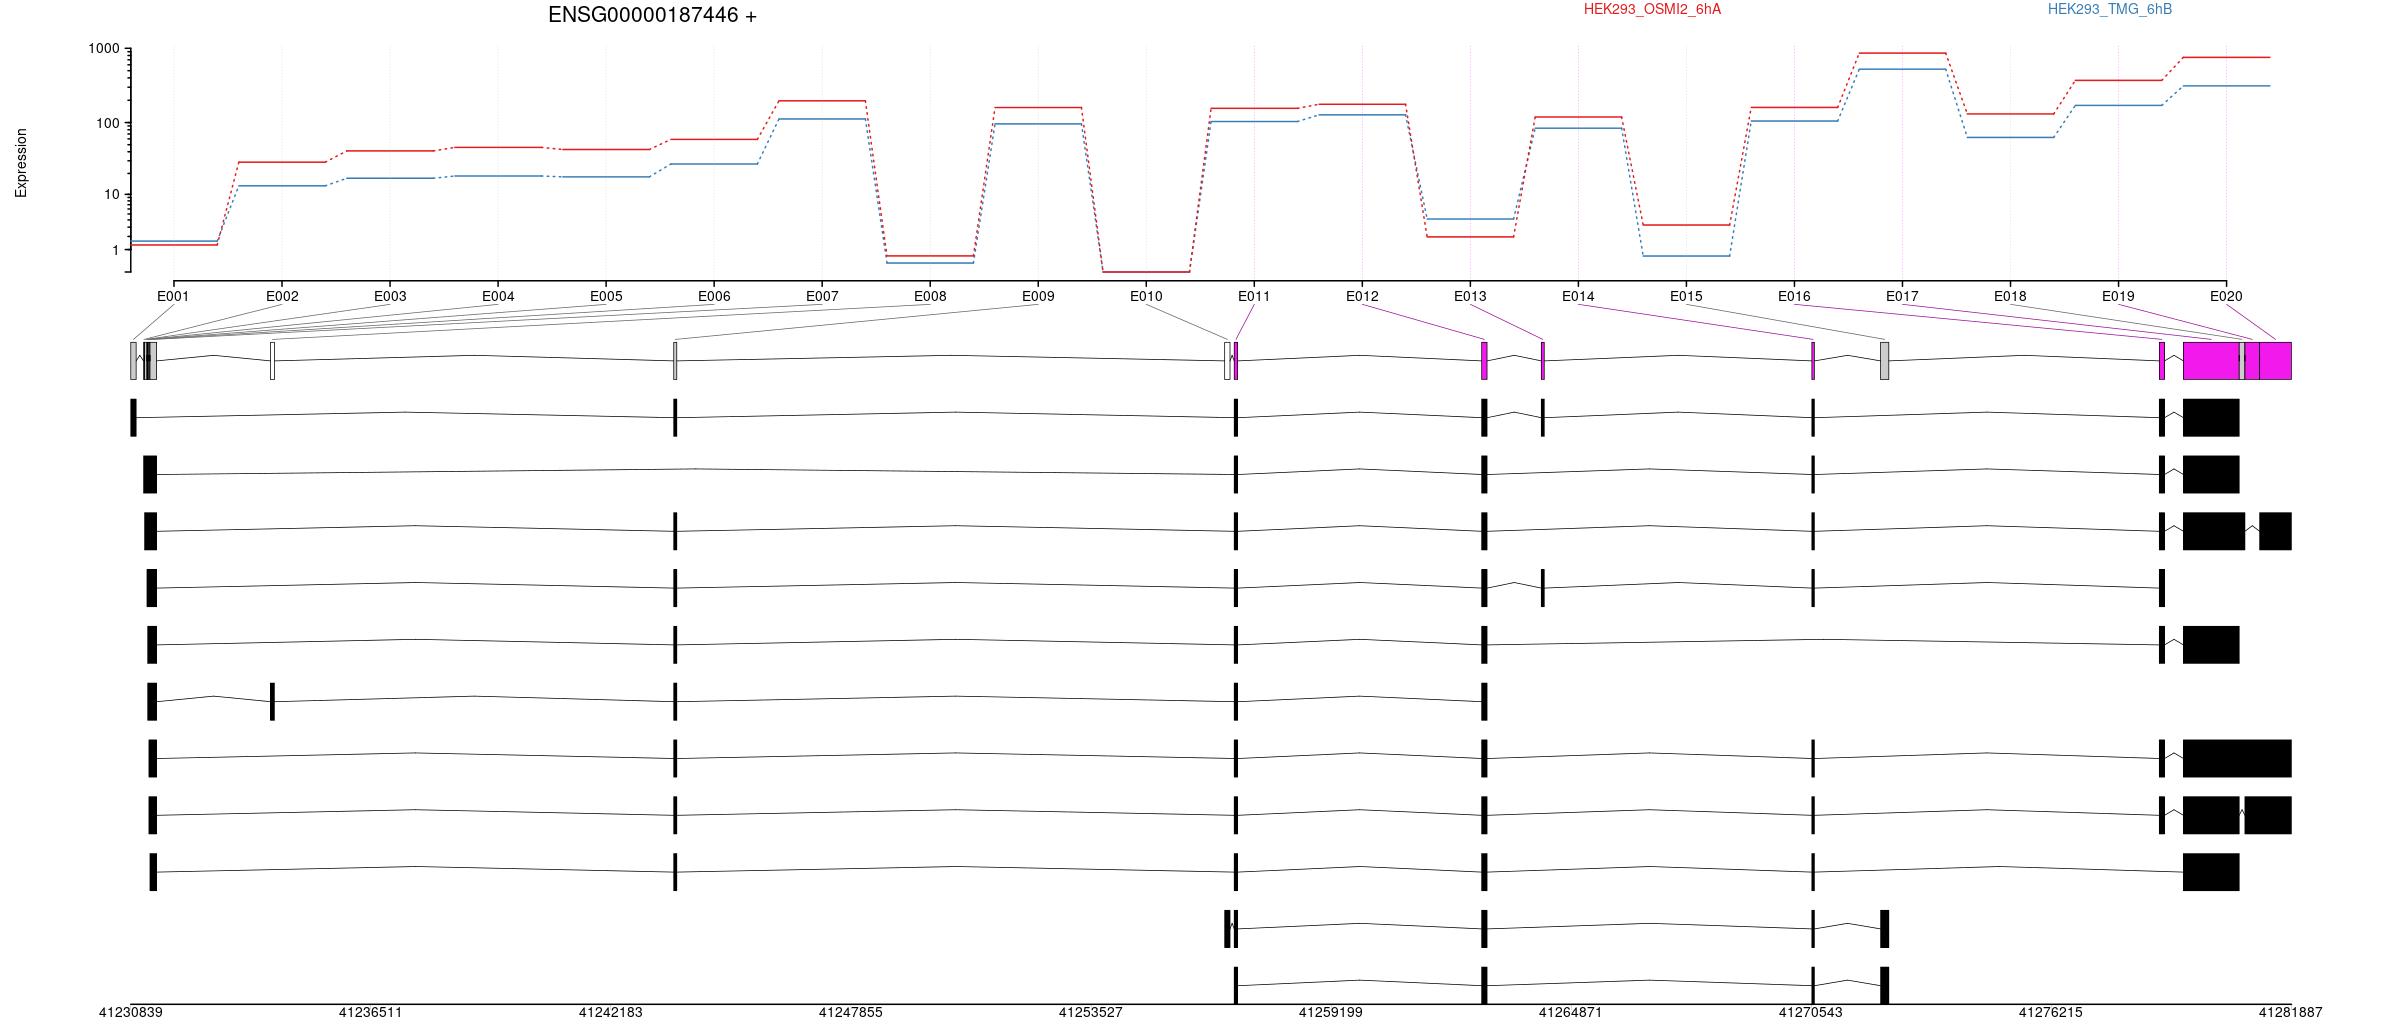This screenshot has height=1030, width=2400.
Task: Click the 1 tick on expression axis
Action: click(x=115, y=250)
